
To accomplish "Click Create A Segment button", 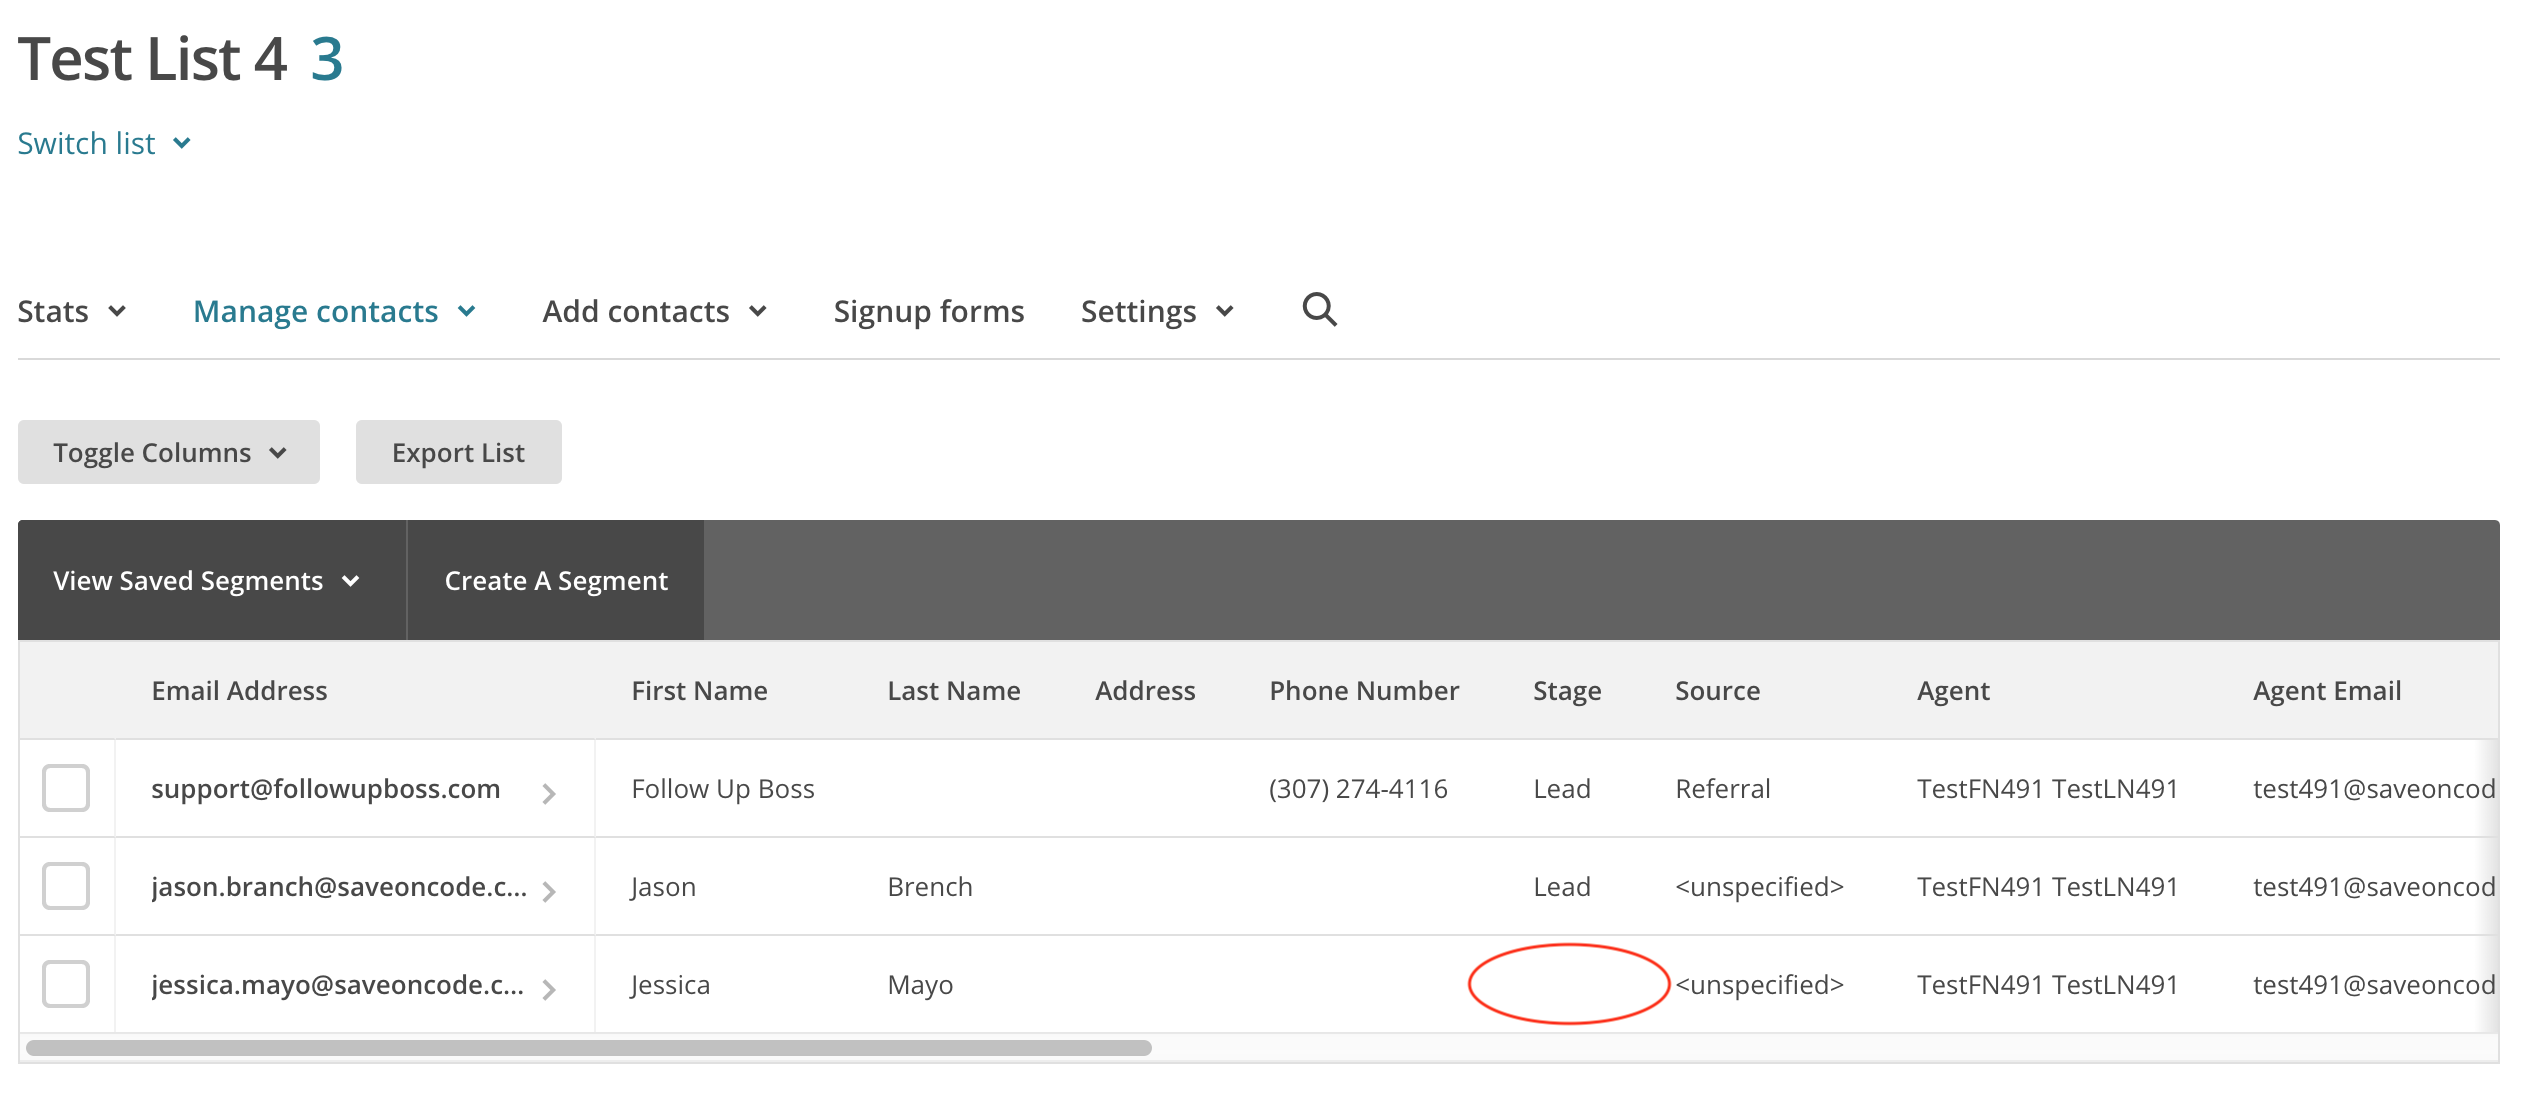I will point(556,581).
